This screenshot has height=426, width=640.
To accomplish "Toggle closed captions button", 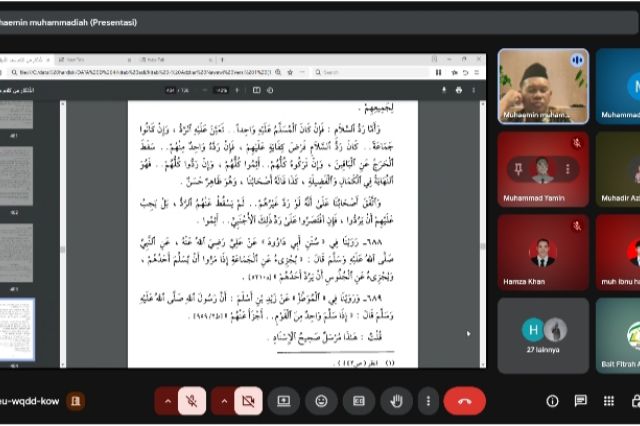I will (359, 401).
